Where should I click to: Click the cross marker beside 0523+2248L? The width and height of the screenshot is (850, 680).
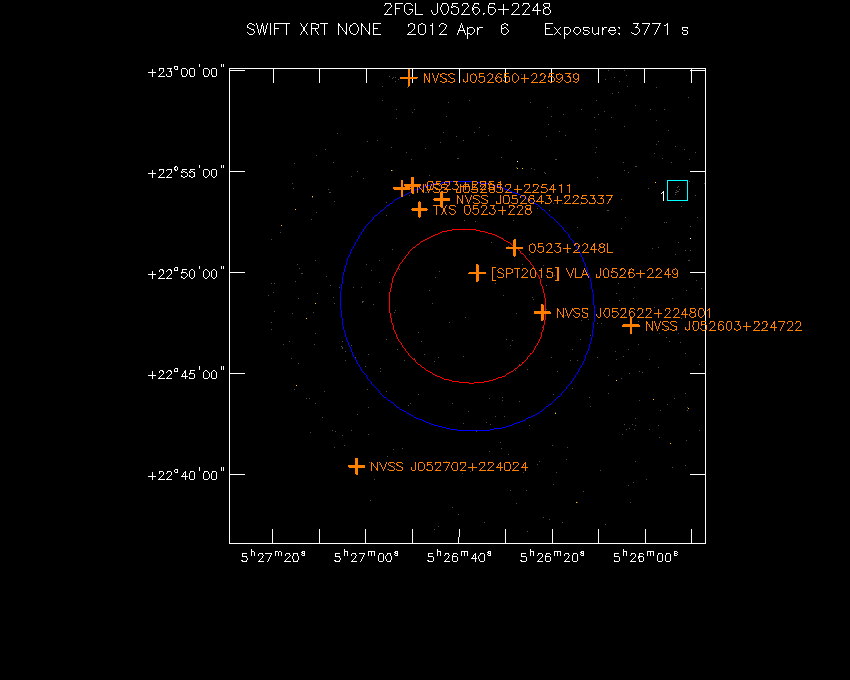point(514,248)
